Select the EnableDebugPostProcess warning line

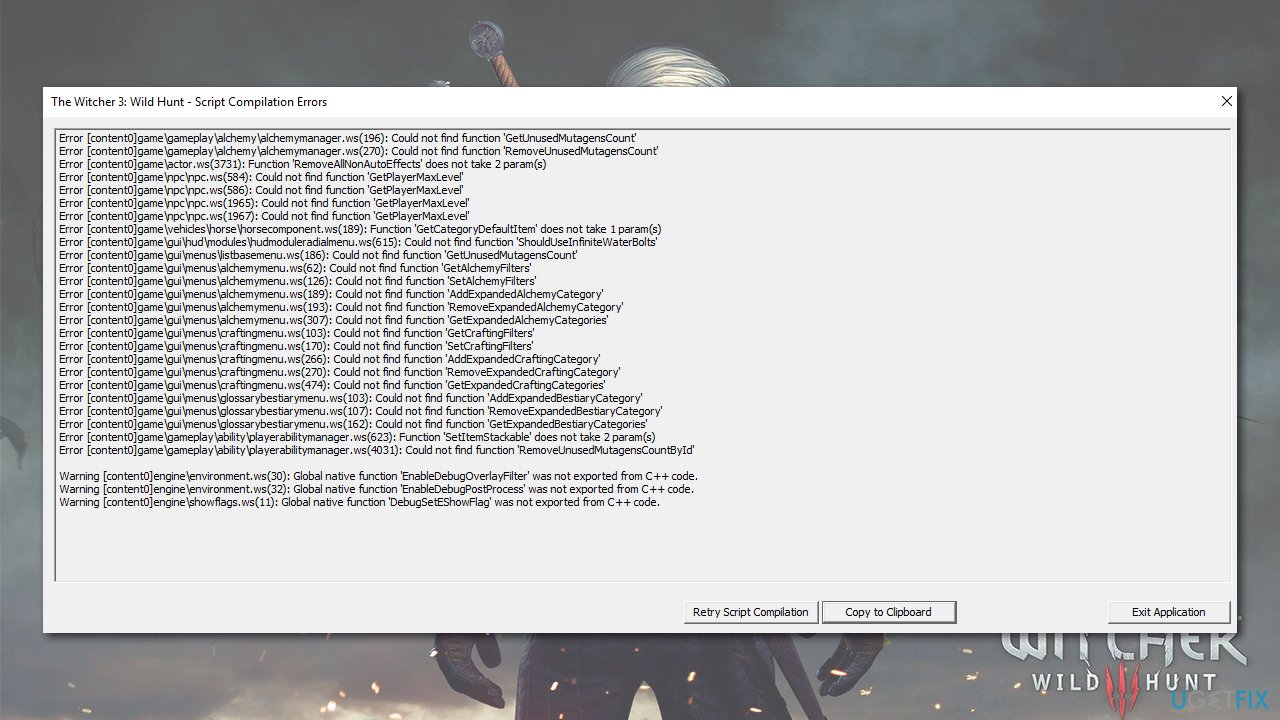pos(376,488)
